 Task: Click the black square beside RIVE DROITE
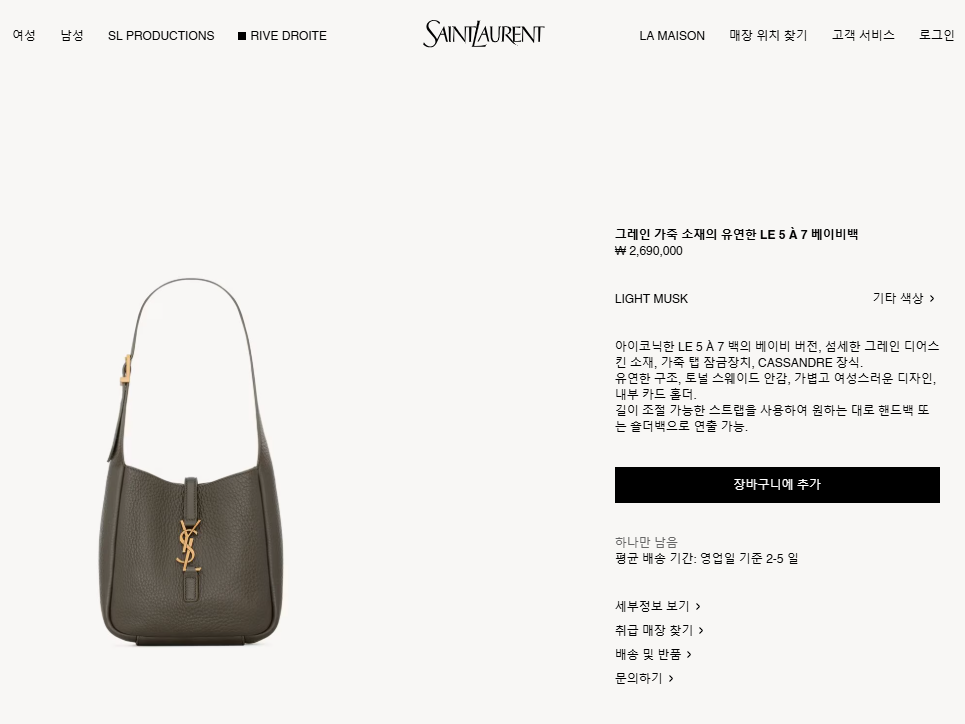tap(242, 36)
